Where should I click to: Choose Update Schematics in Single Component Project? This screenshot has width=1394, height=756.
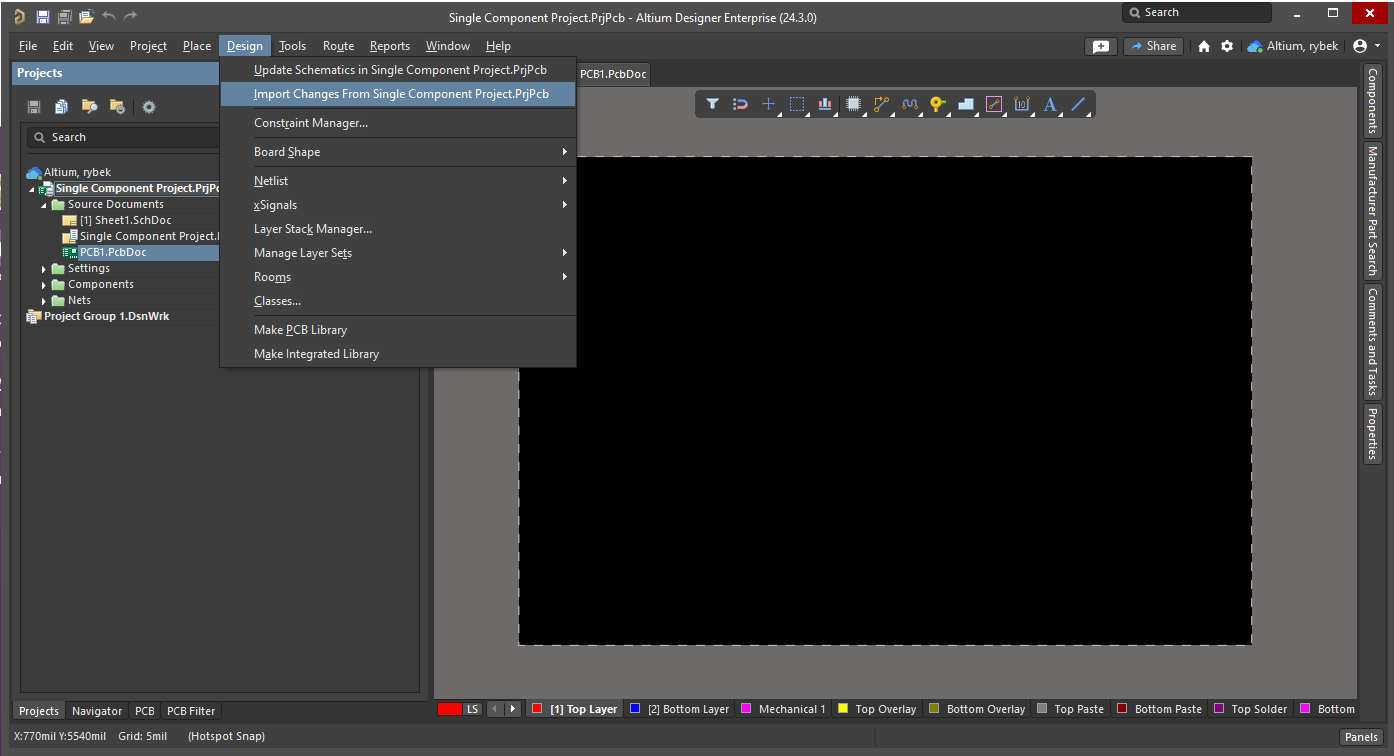(398, 70)
